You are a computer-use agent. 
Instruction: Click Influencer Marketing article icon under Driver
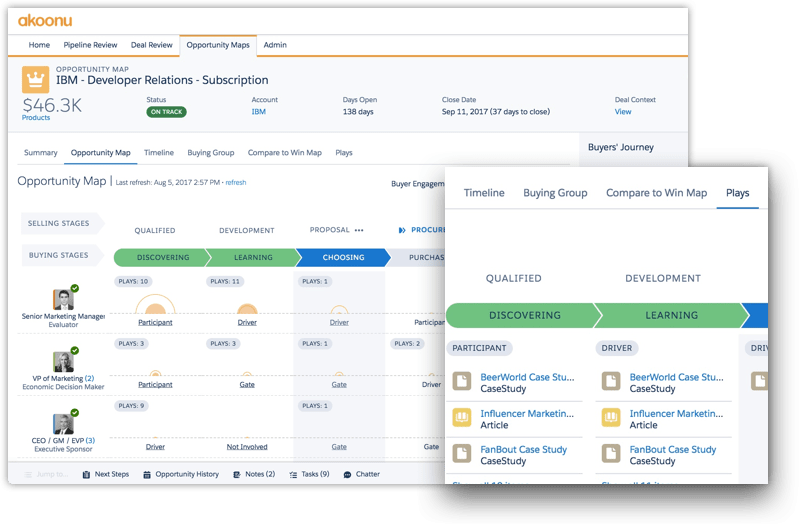pyautogui.click(x=611, y=417)
